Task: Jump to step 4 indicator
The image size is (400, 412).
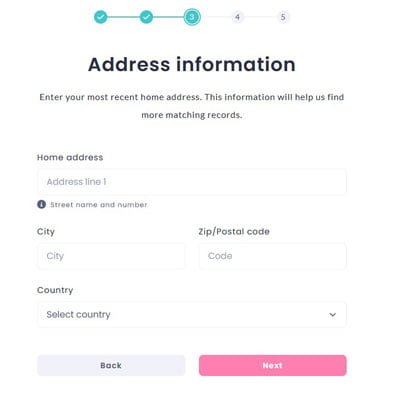Action: (x=237, y=17)
